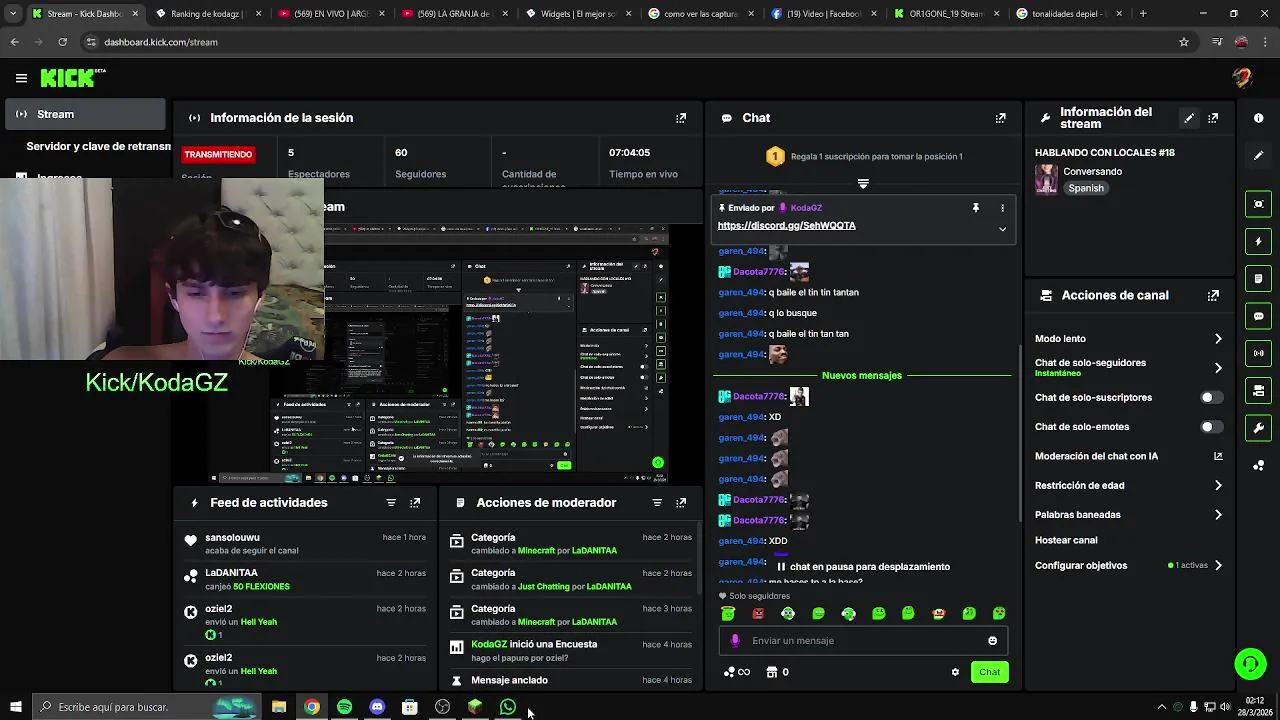Unpin the pinned Discord message

click(975, 208)
